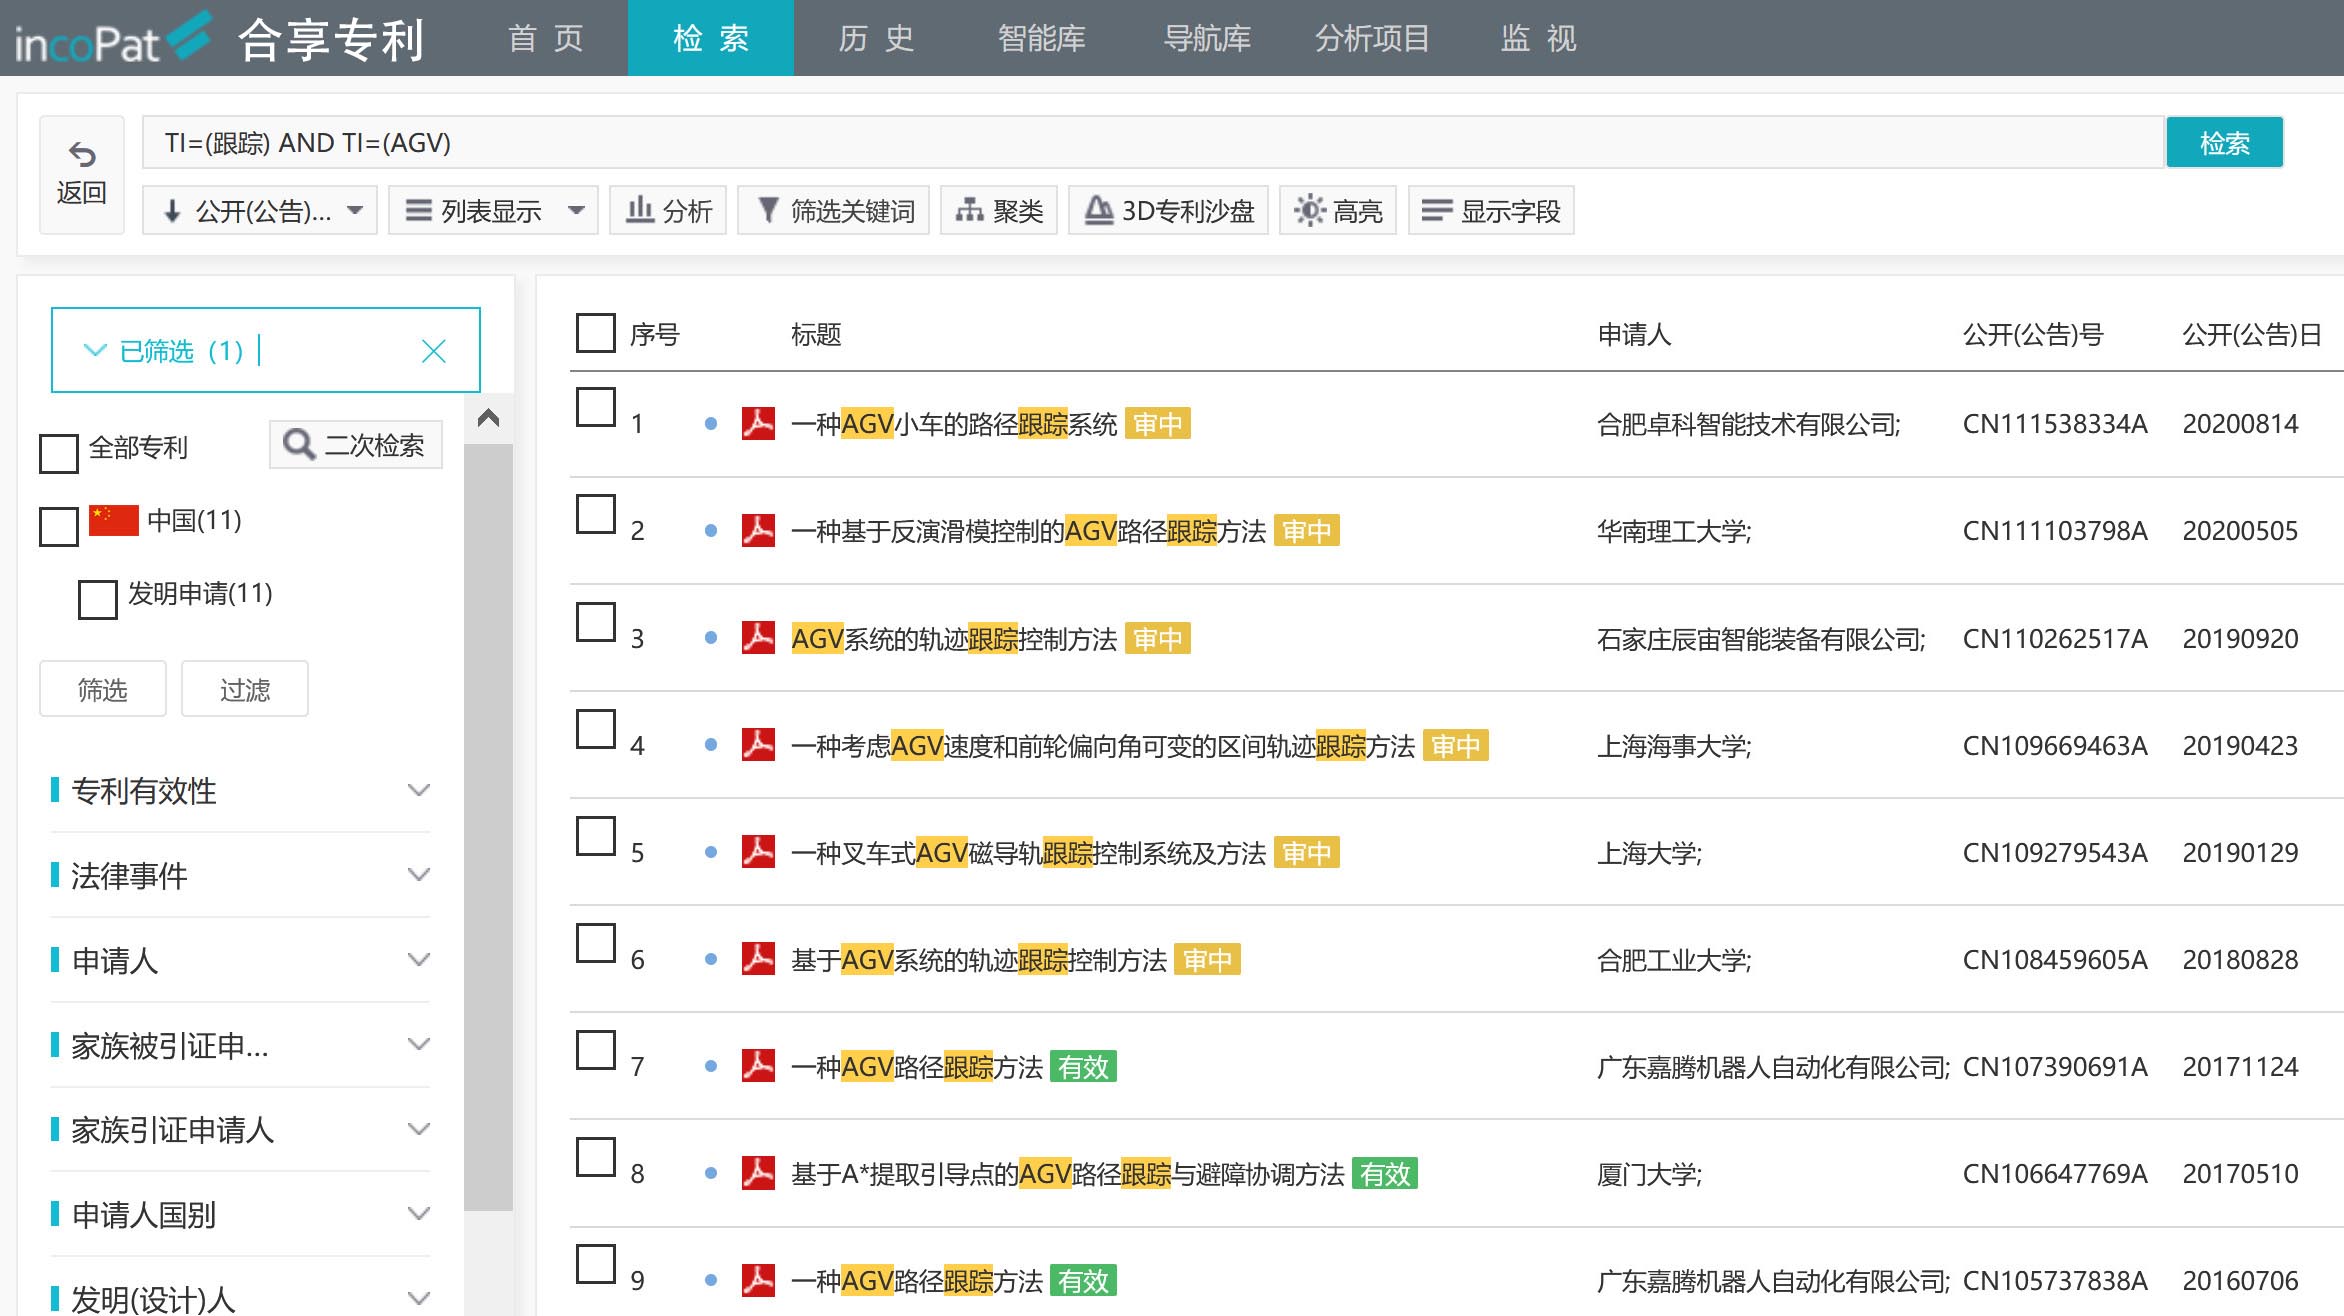Tick the 中国(11) country checkbox
This screenshot has width=2344, height=1316.
click(x=59, y=526)
